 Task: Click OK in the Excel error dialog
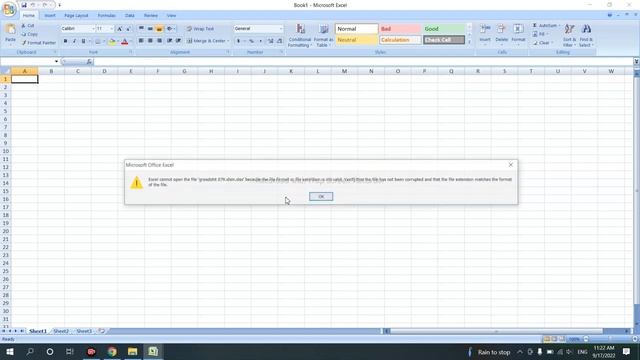pyautogui.click(x=321, y=196)
